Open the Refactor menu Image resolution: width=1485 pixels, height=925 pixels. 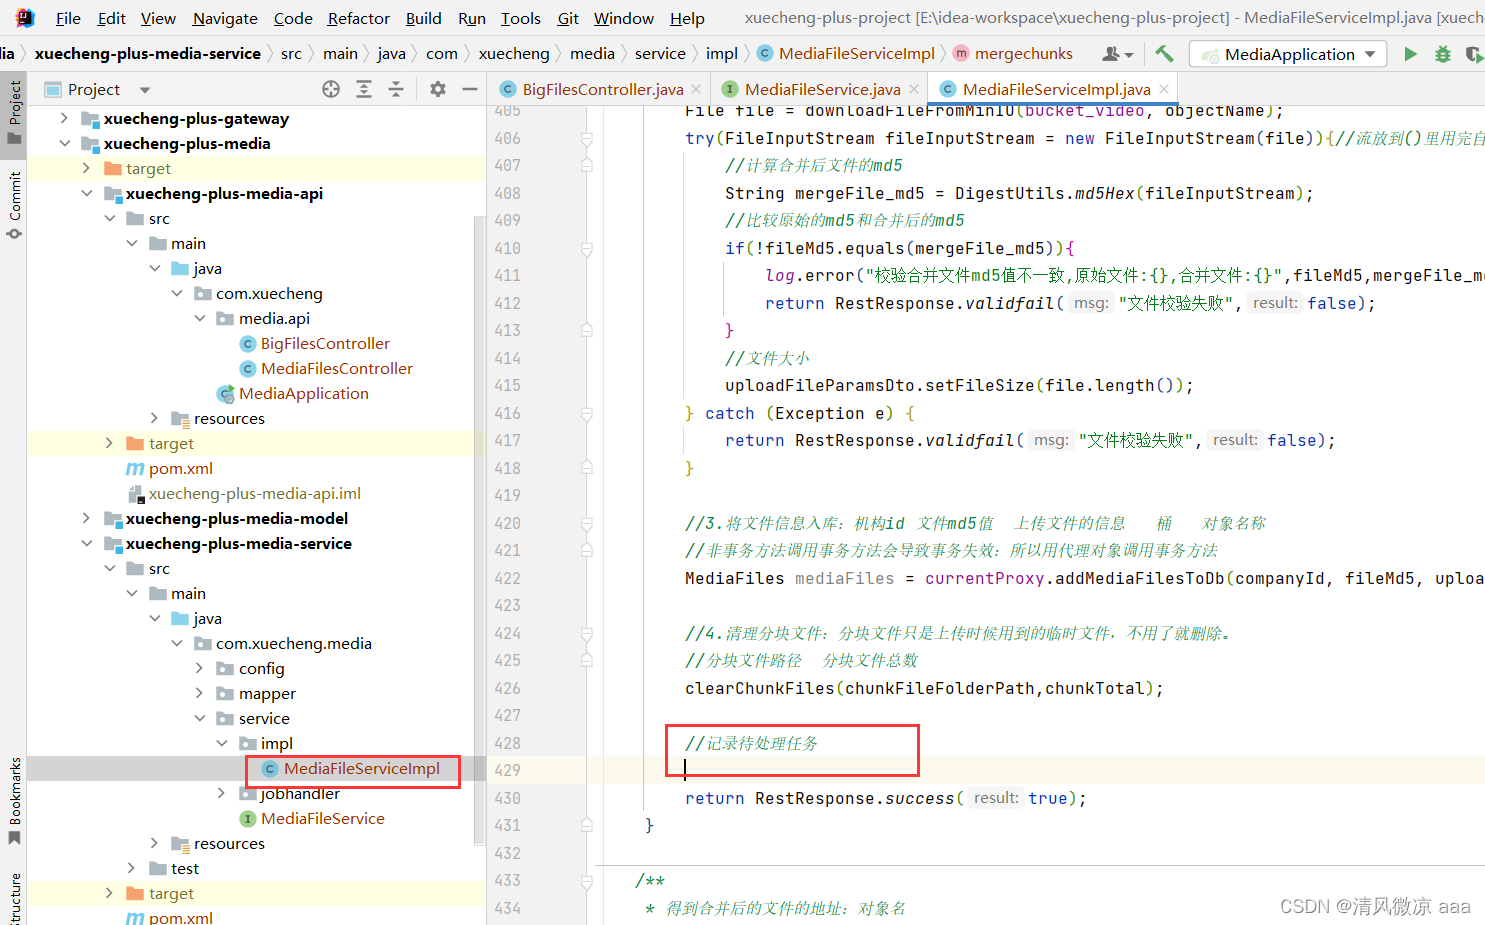(358, 18)
